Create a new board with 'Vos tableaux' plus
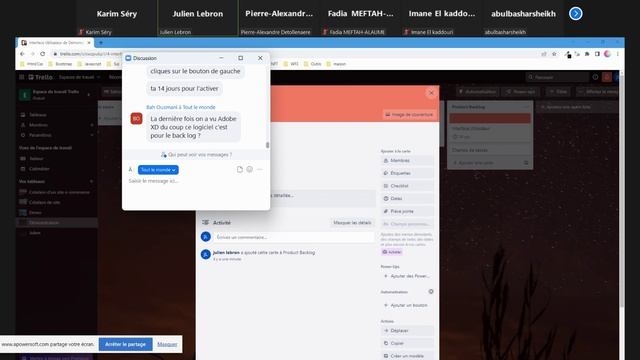640x360 pixels. point(91,181)
